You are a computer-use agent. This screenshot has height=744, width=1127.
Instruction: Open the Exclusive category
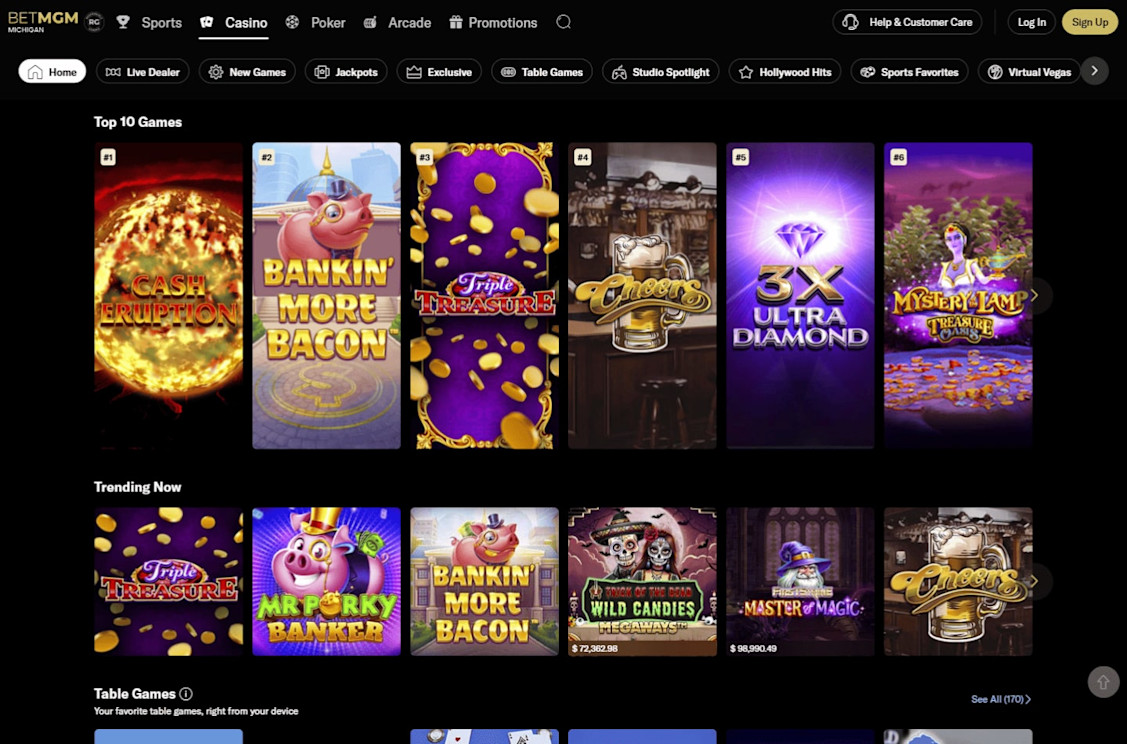point(439,71)
